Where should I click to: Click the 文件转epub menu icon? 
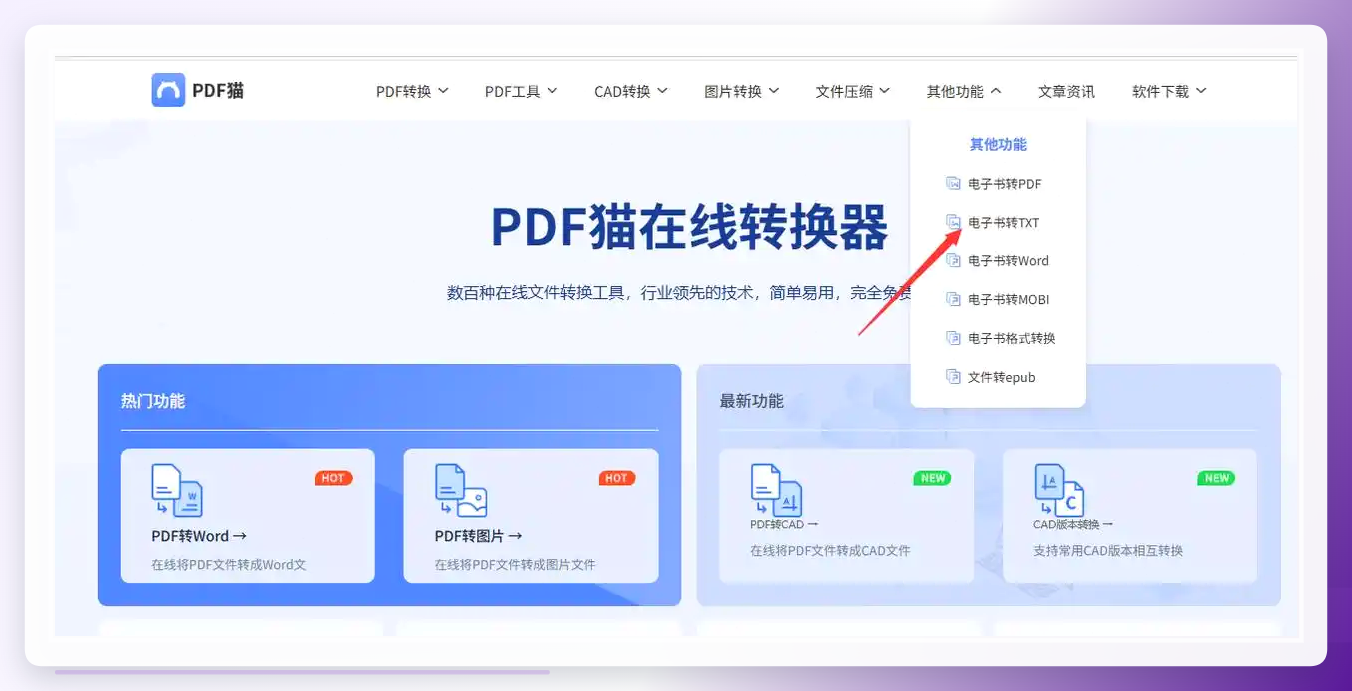coord(953,377)
